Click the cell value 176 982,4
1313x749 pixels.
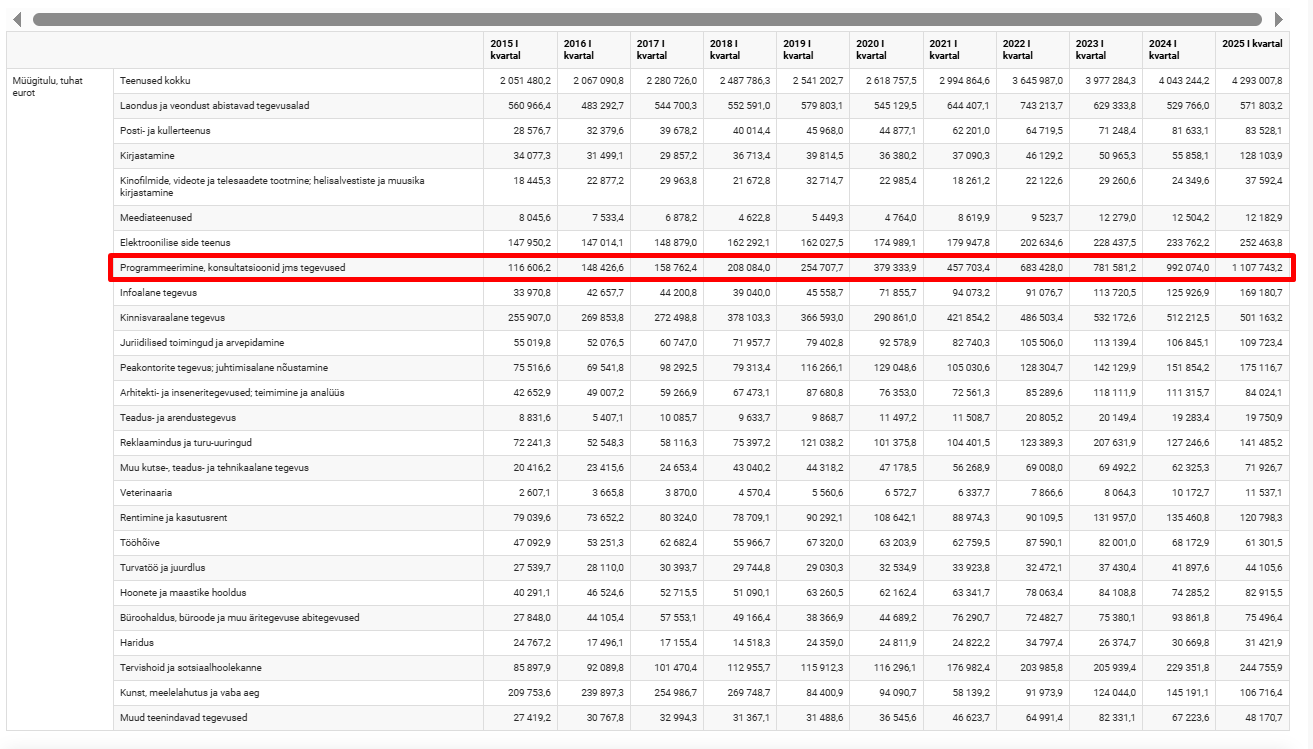click(969, 668)
